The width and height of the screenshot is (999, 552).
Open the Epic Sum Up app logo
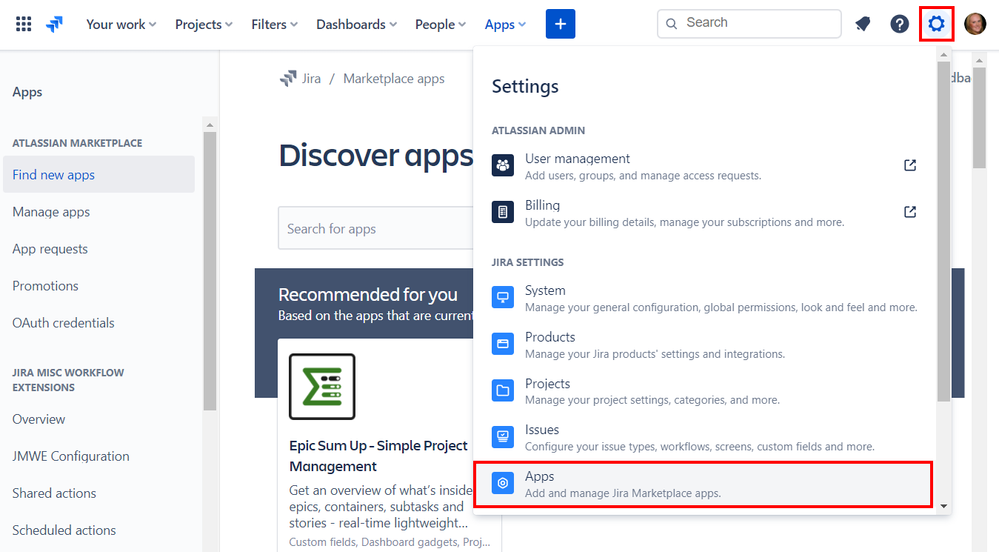[322, 387]
